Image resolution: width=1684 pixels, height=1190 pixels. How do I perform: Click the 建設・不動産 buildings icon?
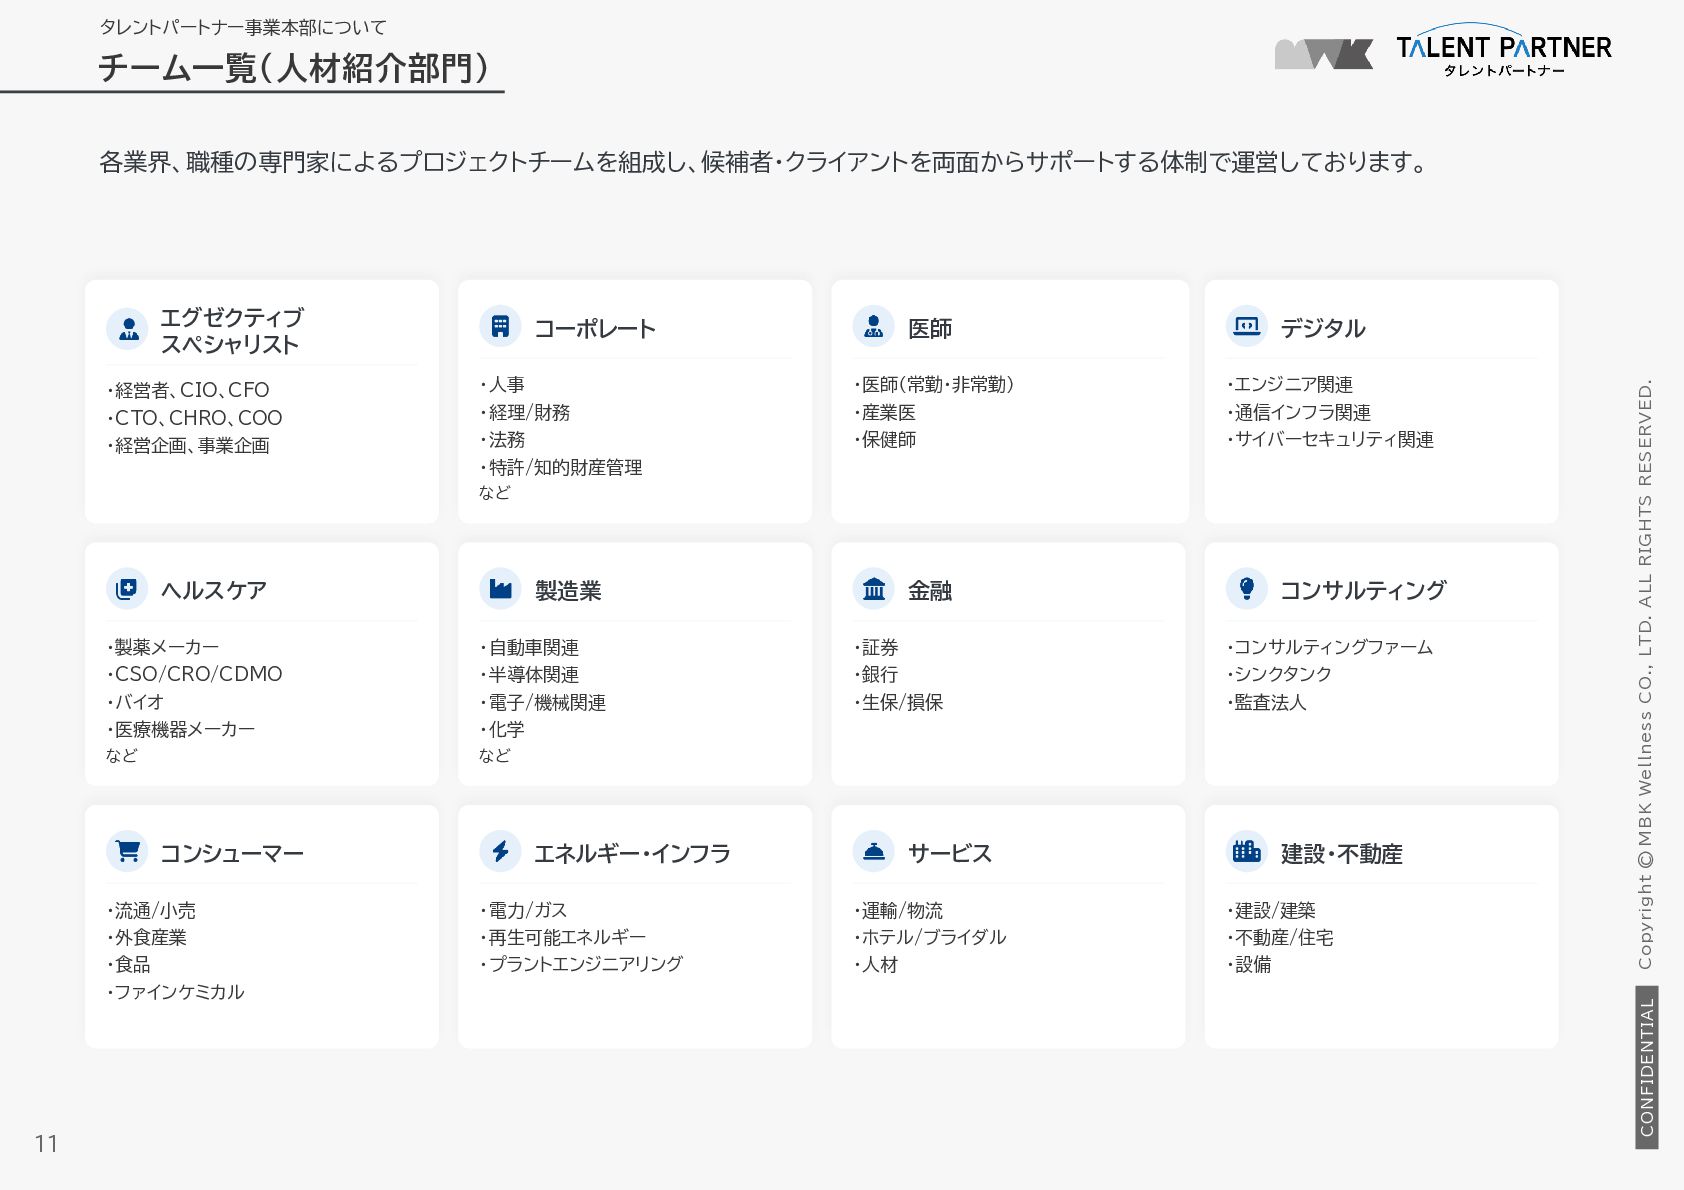click(1247, 852)
